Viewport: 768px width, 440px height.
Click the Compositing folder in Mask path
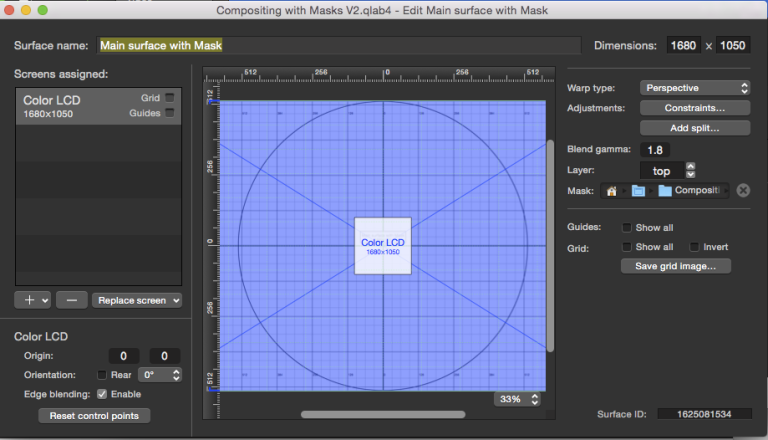pos(688,191)
